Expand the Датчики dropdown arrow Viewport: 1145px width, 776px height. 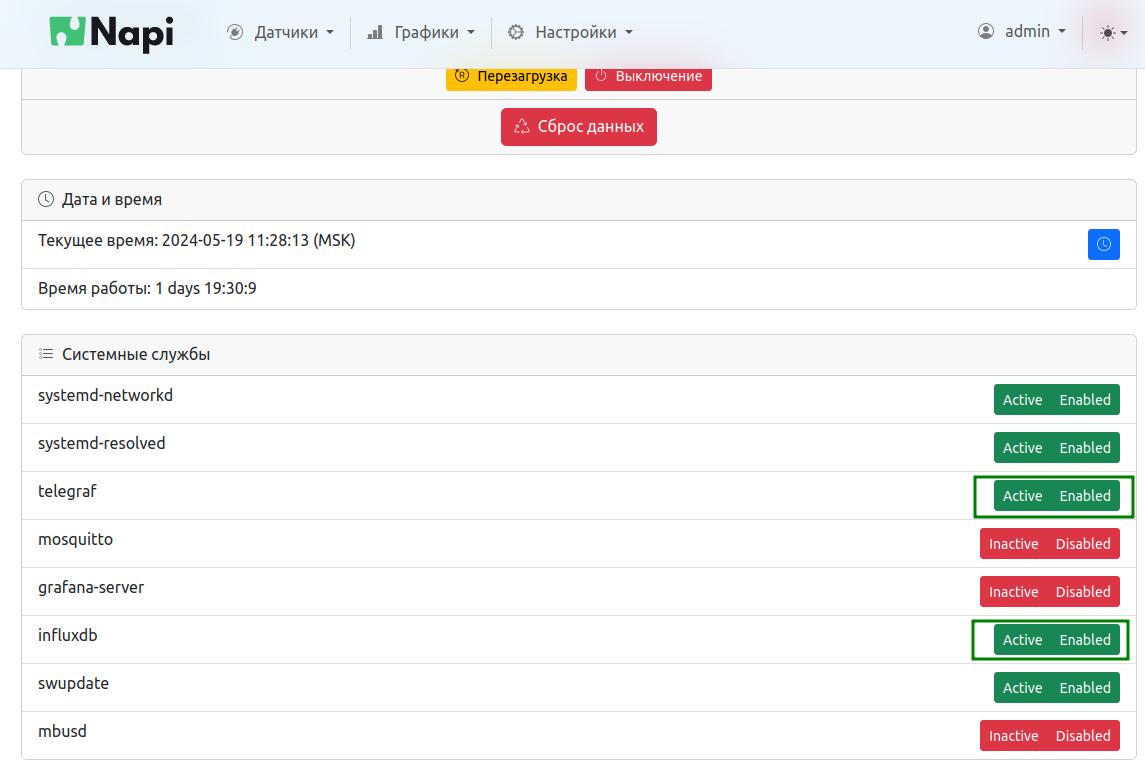coord(330,32)
